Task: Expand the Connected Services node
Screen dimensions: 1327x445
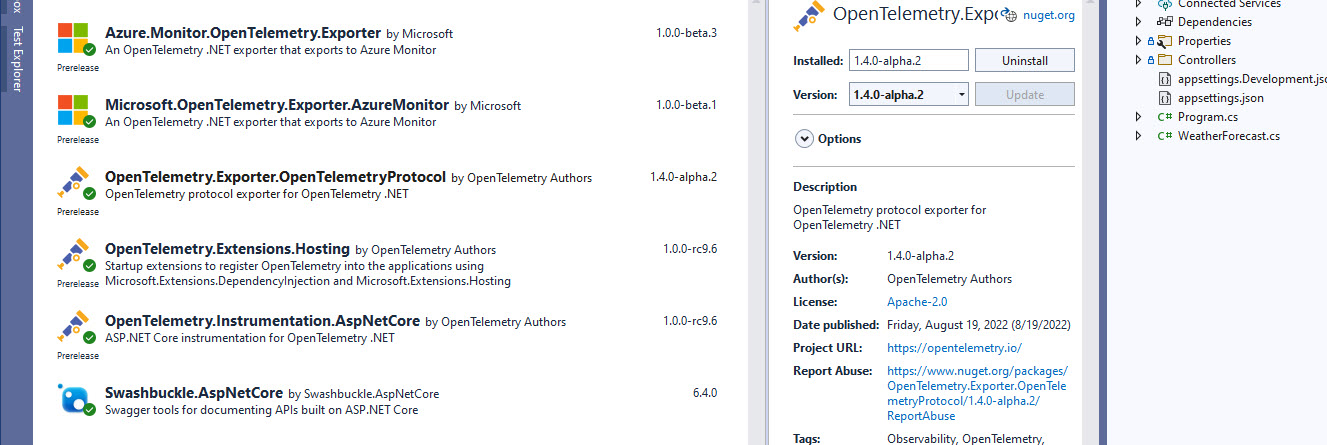Action: point(1139,4)
